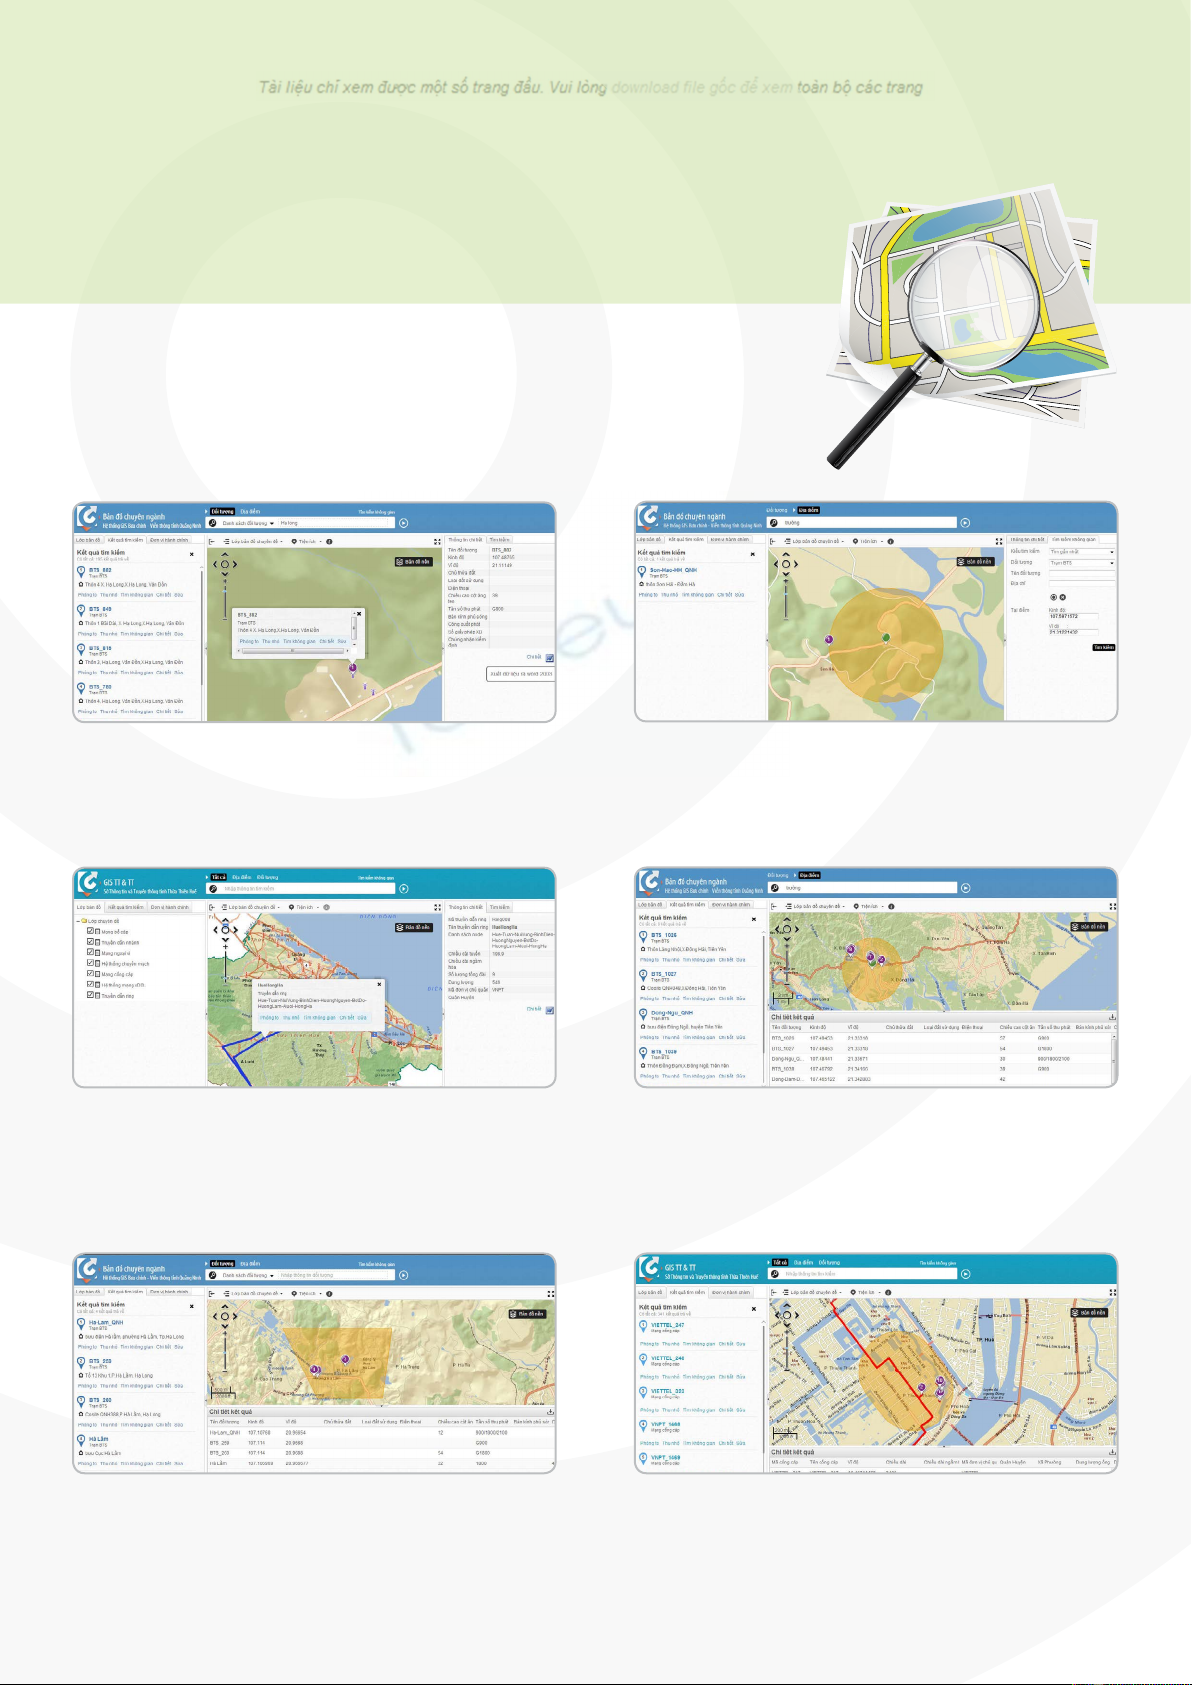Open 'Đối tượng' Trạm BTS dropdown in spatial search panel
1192x1685 pixels.
(1082, 563)
